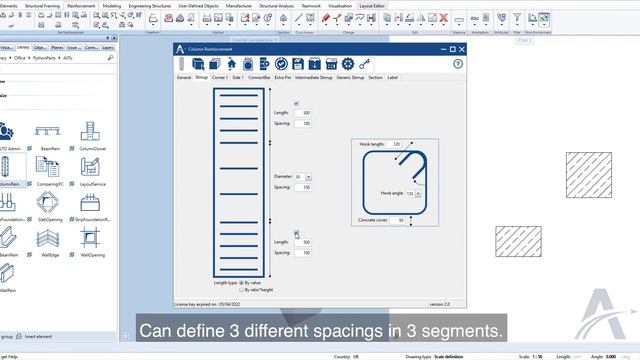Select the upper hatched square in the drawing
Screen dimensions: 640x360
point(589,175)
